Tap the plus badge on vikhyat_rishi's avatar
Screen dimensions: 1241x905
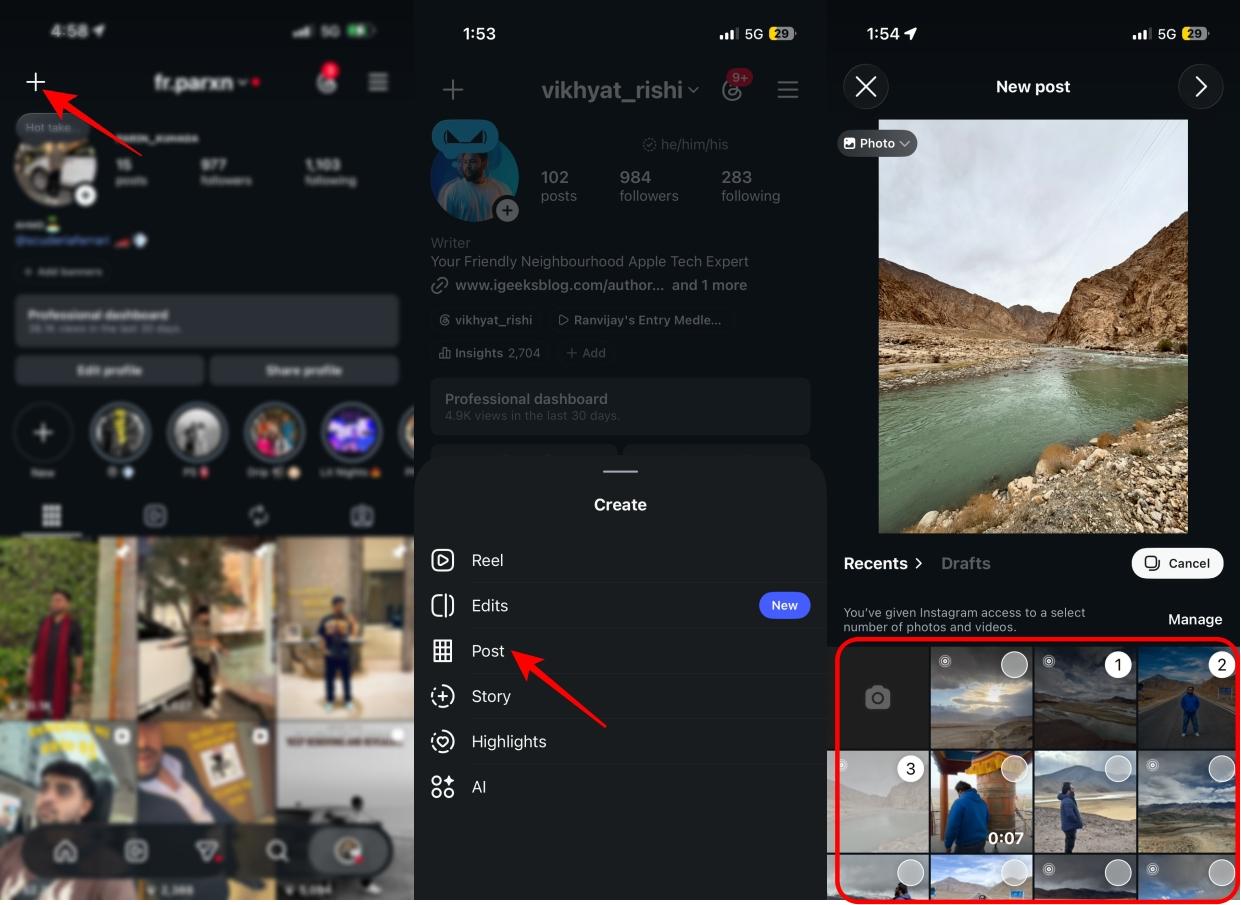coord(507,210)
